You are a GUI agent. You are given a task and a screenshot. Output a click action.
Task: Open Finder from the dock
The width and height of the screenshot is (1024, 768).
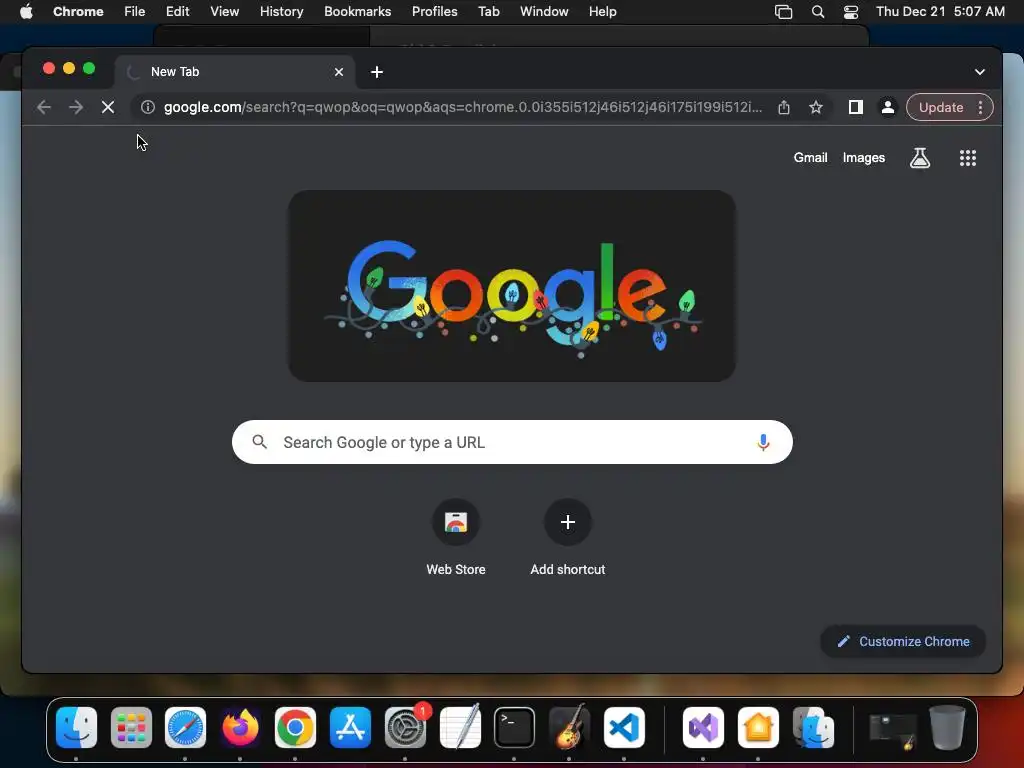click(76, 728)
